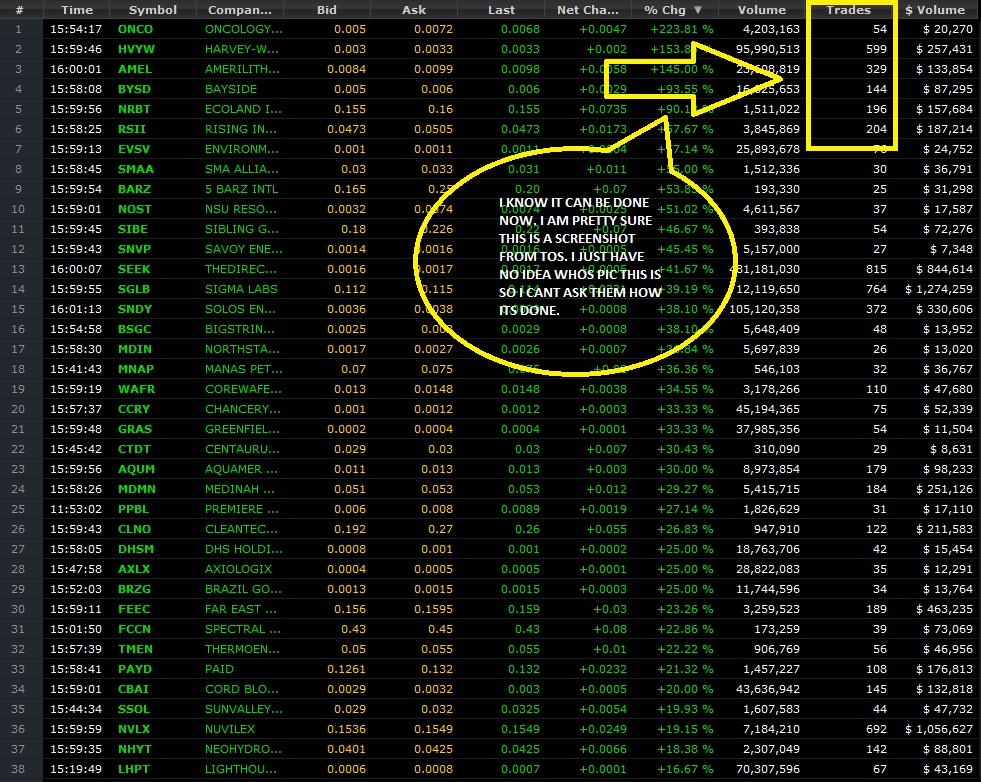
Task: Click the 105,120,358 volume cell
Action: [x=763, y=309]
